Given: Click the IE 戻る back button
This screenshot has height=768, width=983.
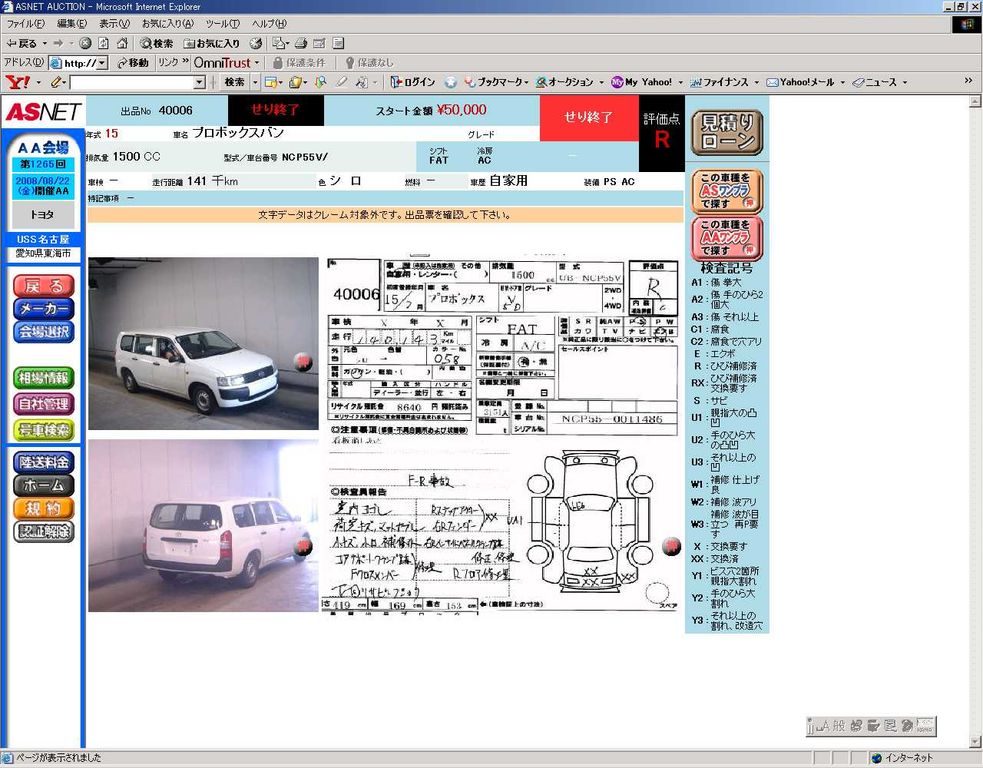Looking at the screenshot, I should click(22, 43).
